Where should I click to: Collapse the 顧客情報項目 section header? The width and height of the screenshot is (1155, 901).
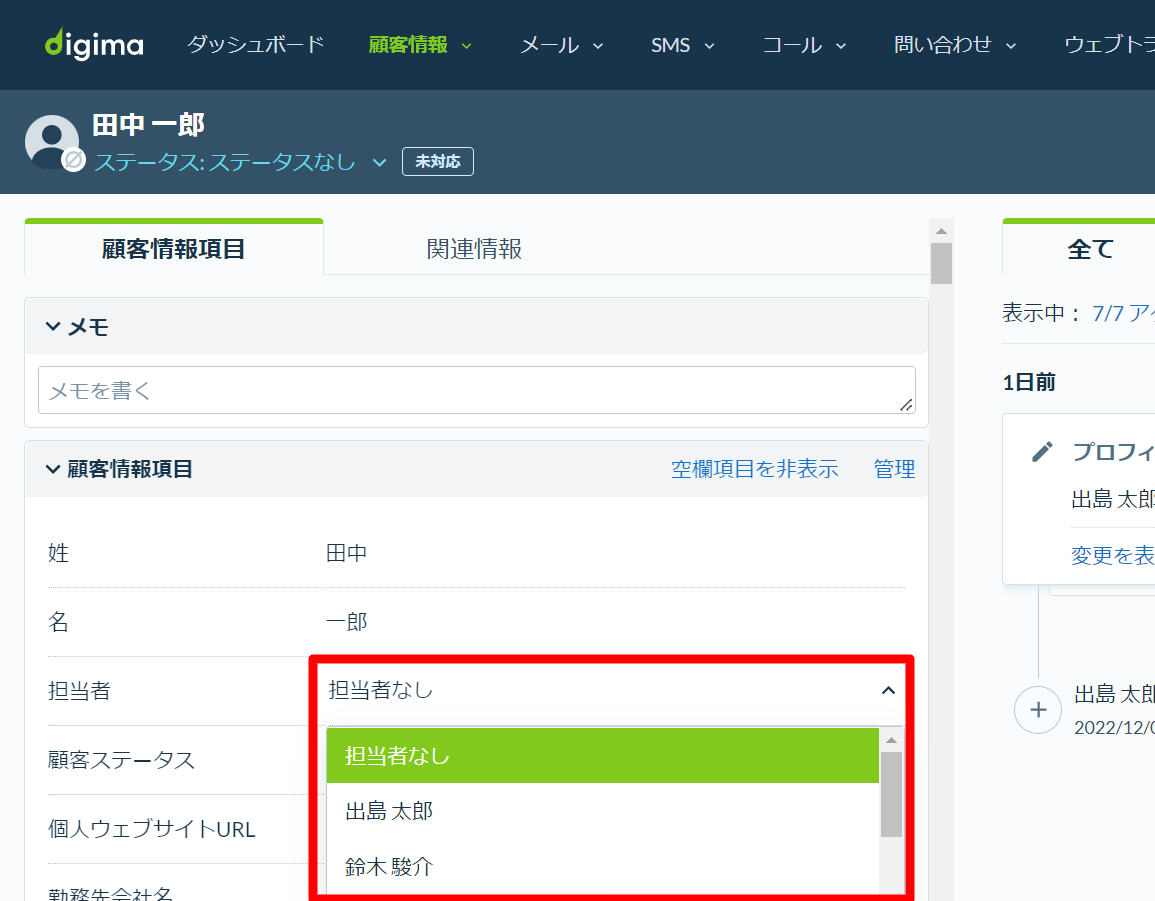pos(119,469)
